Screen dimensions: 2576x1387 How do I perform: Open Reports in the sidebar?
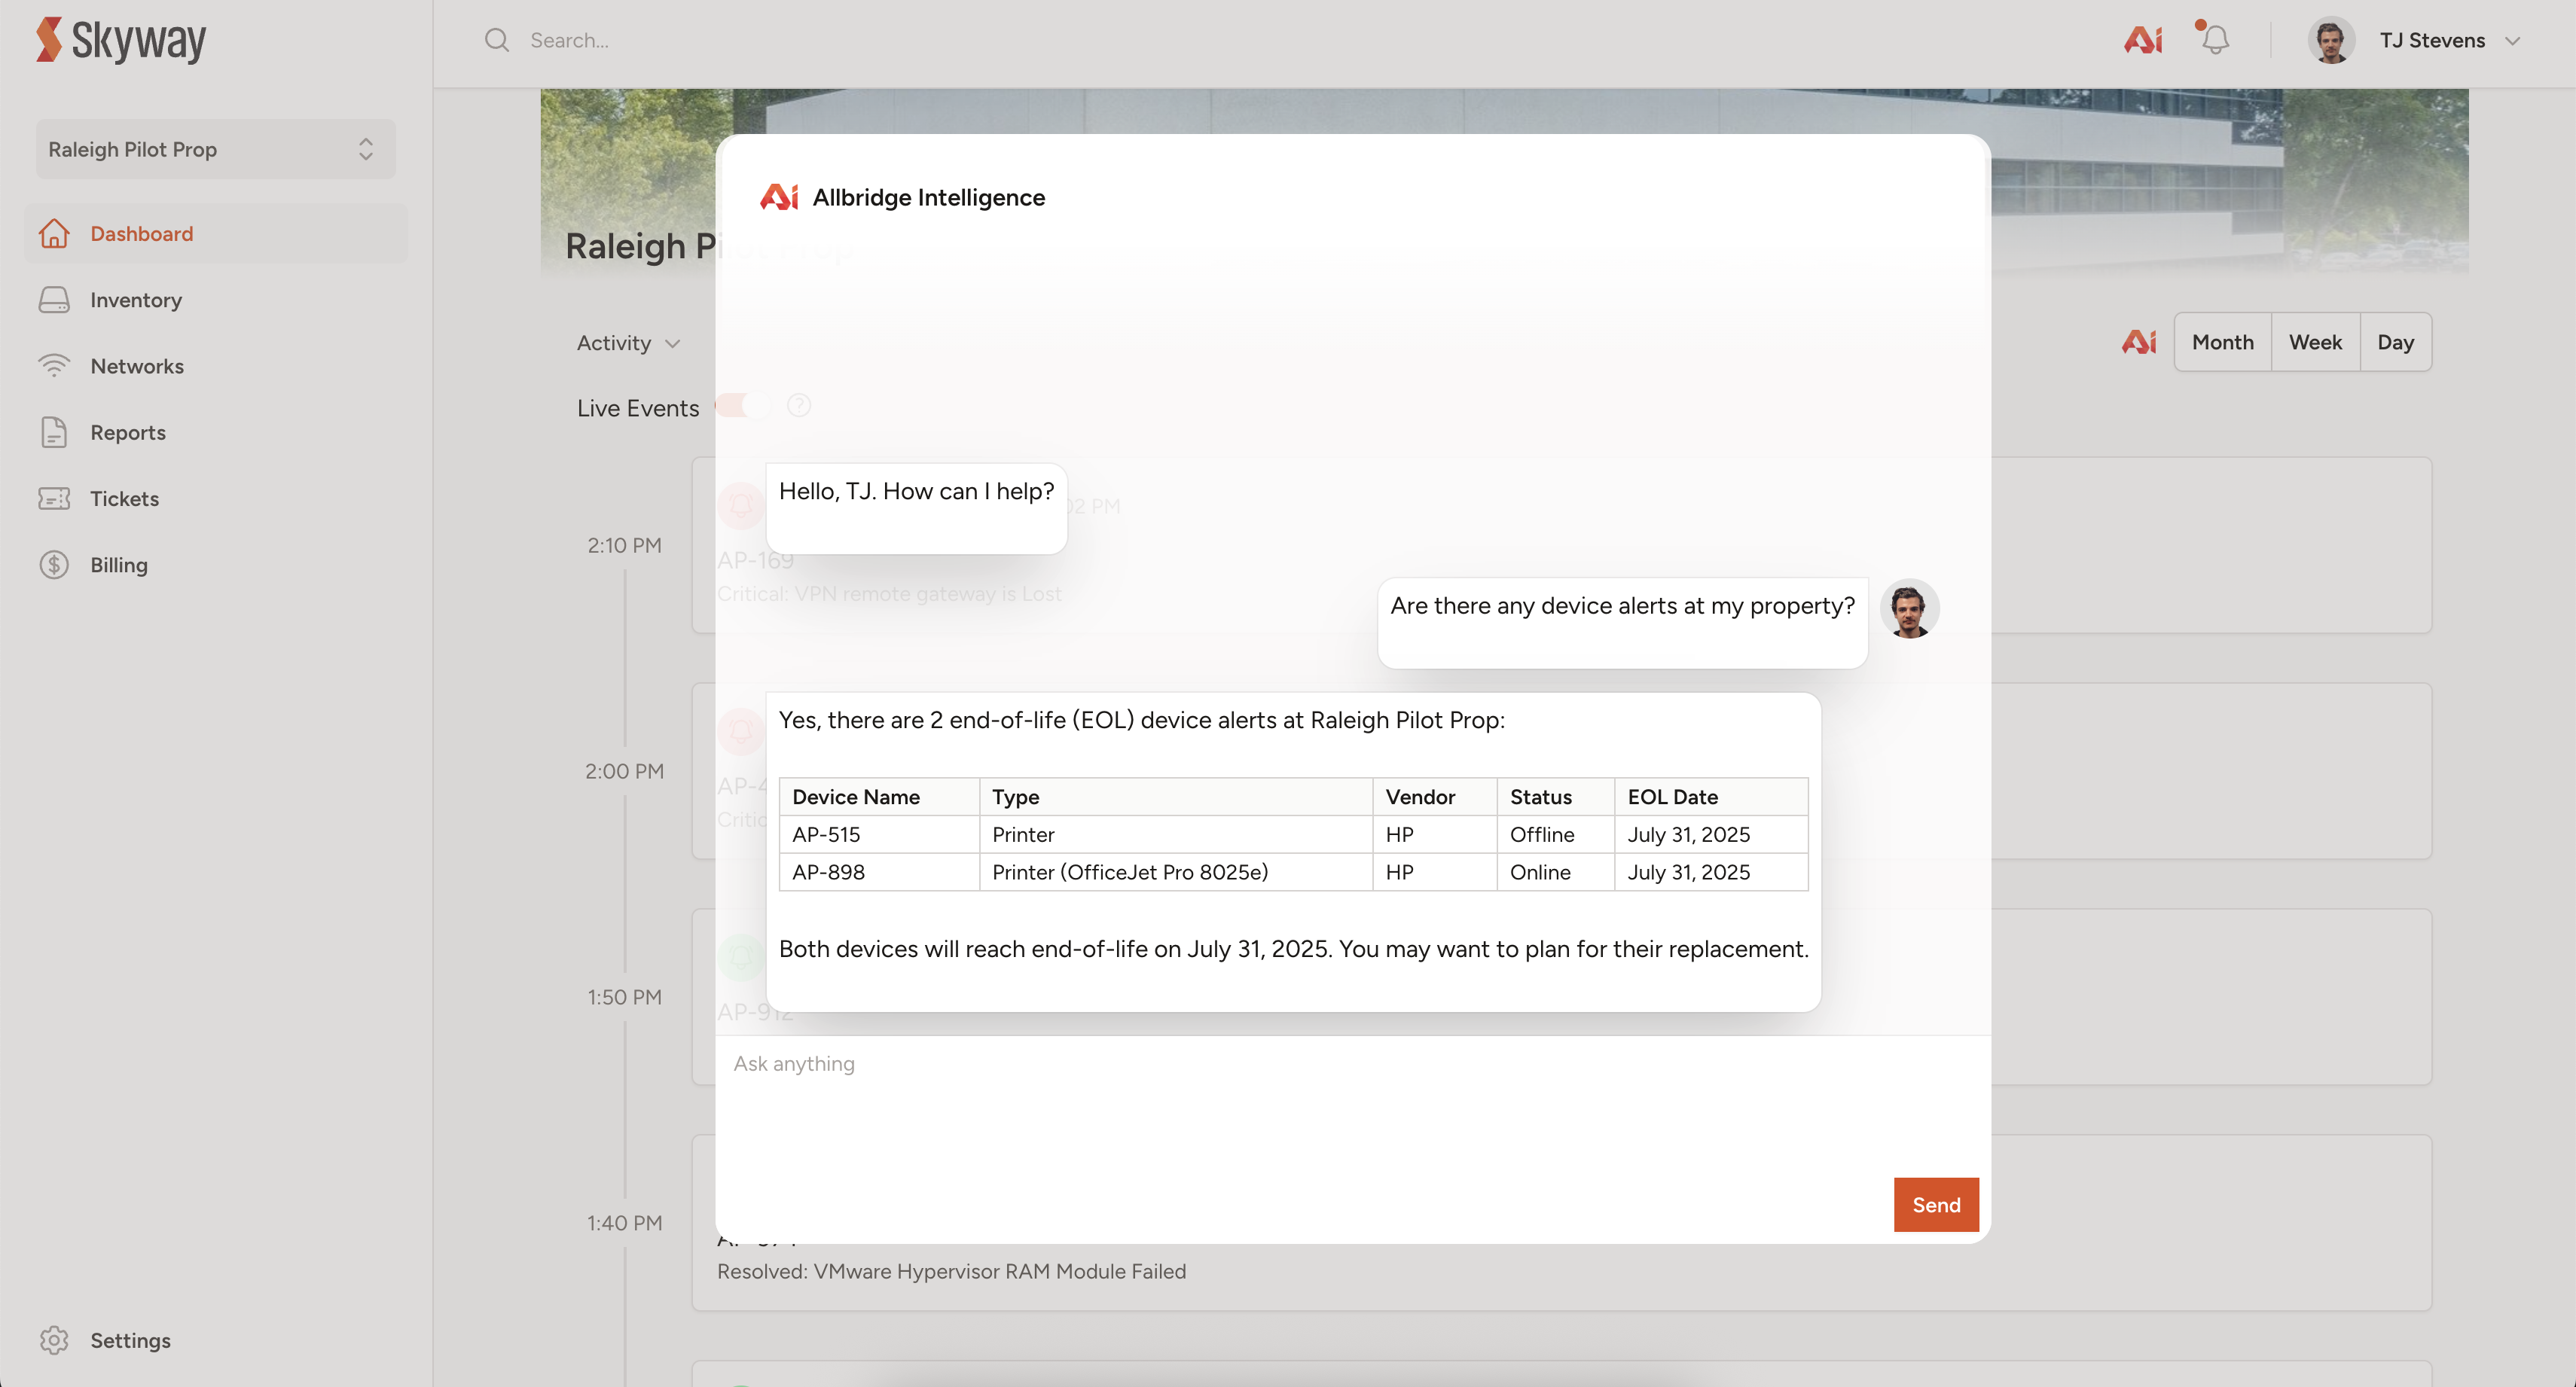coord(128,432)
